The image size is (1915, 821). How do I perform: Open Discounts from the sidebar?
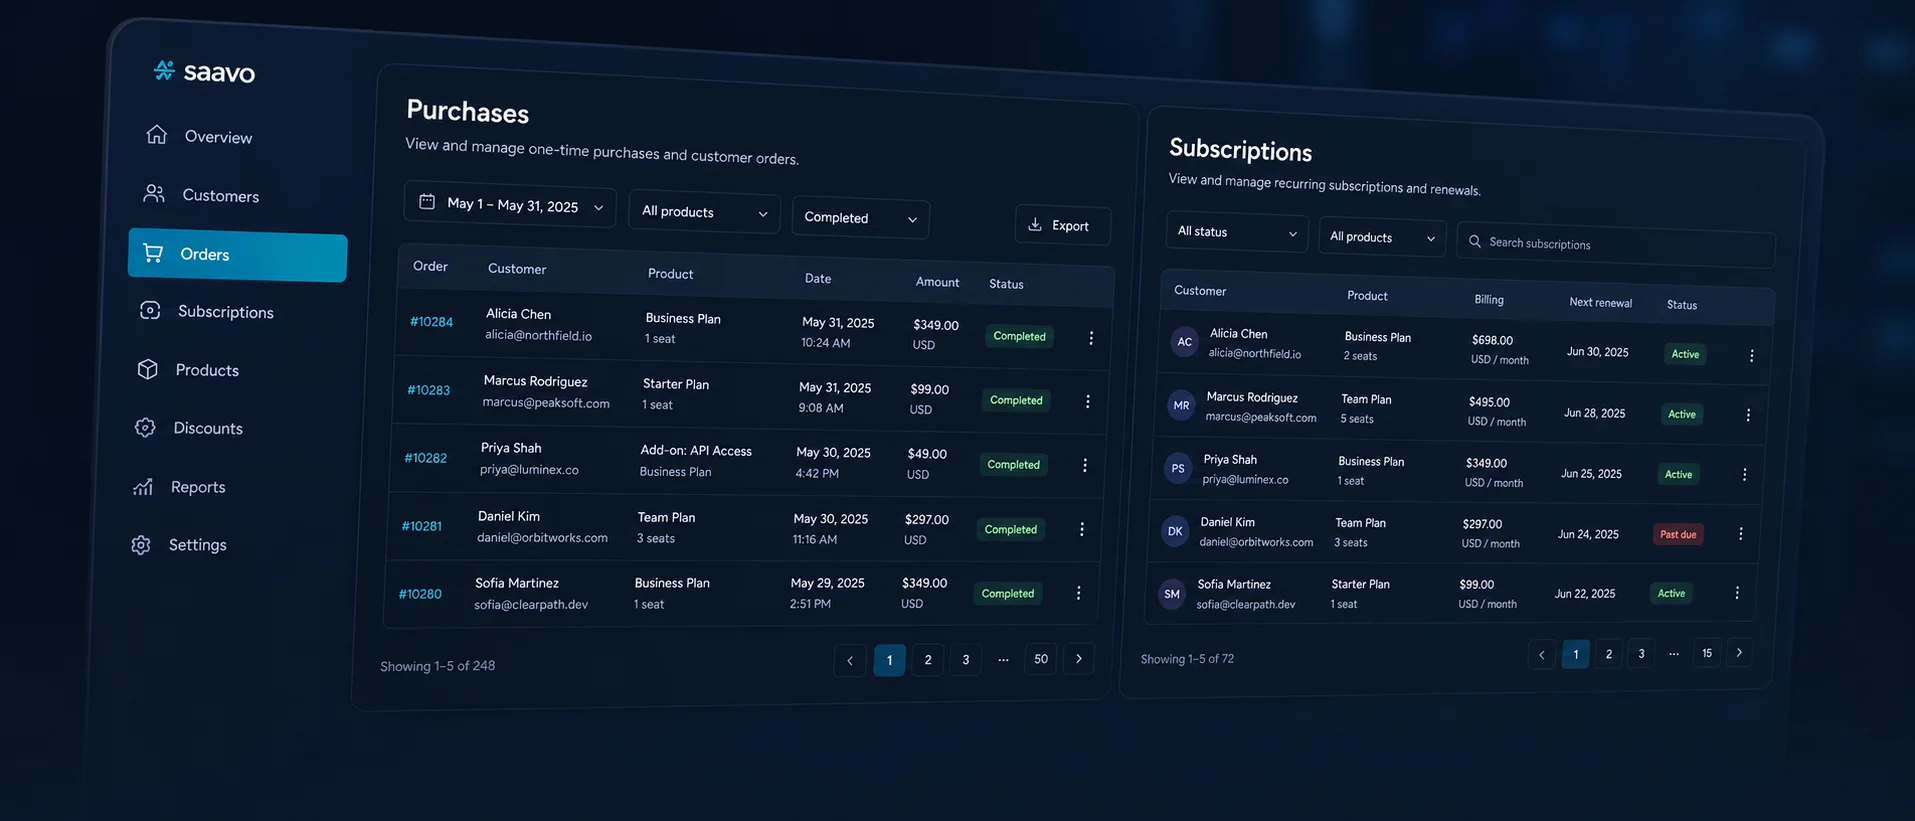[x=190, y=428]
